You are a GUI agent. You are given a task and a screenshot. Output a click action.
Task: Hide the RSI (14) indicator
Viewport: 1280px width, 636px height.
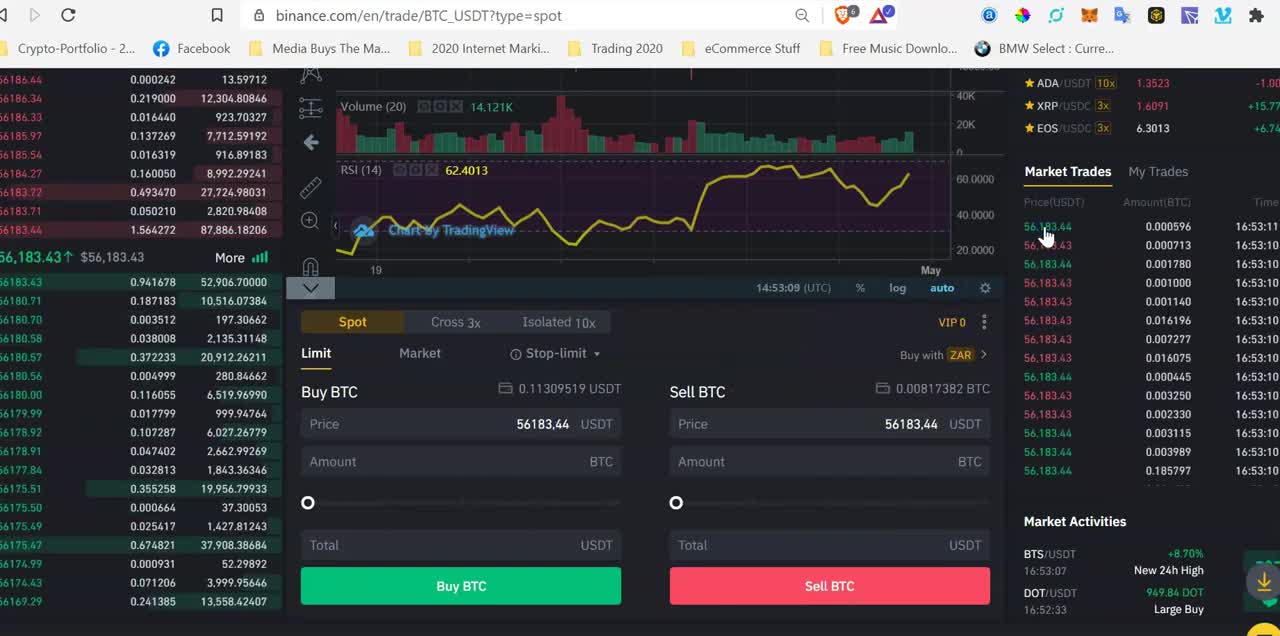pyautogui.click(x=398, y=170)
